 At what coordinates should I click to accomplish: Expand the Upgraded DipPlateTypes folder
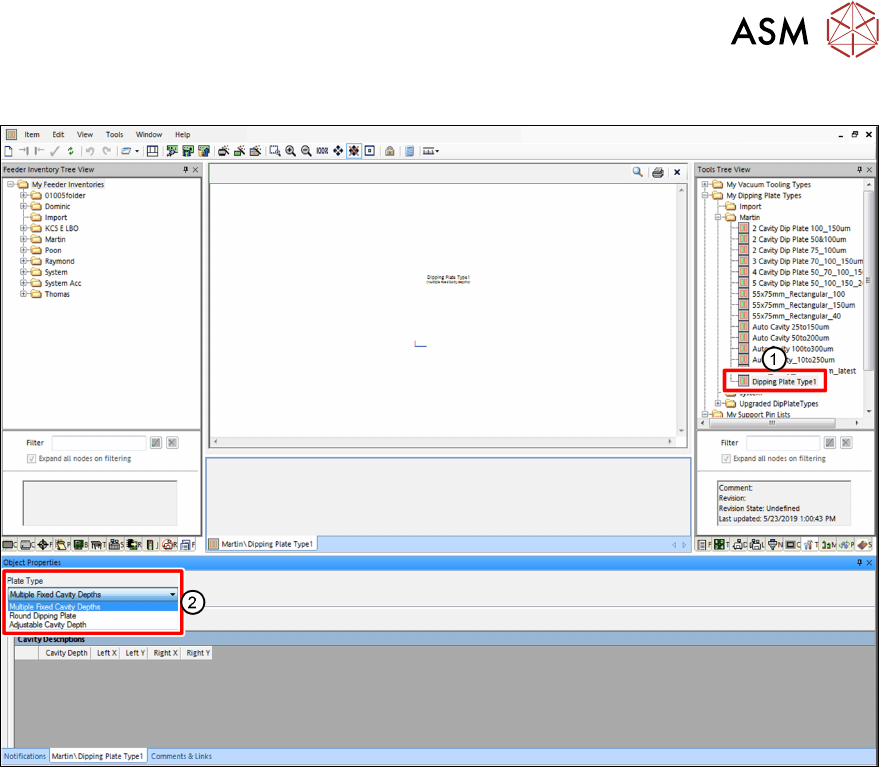(718, 404)
